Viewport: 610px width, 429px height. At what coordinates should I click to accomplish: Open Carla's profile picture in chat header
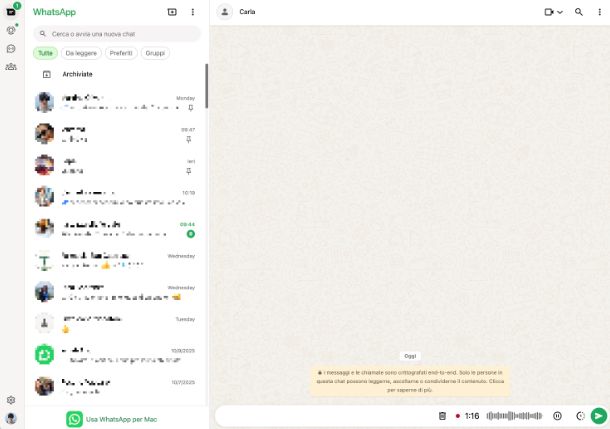[x=225, y=12]
